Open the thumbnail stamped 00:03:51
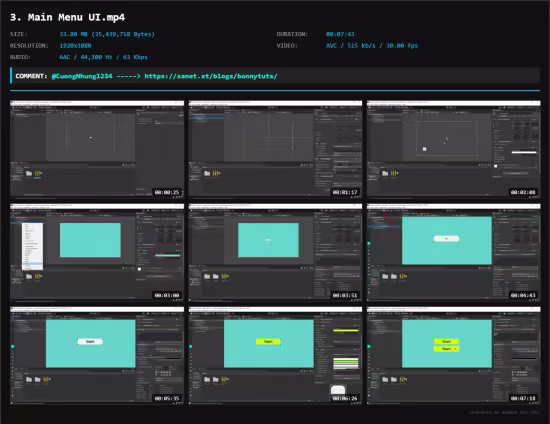 (275, 252)
